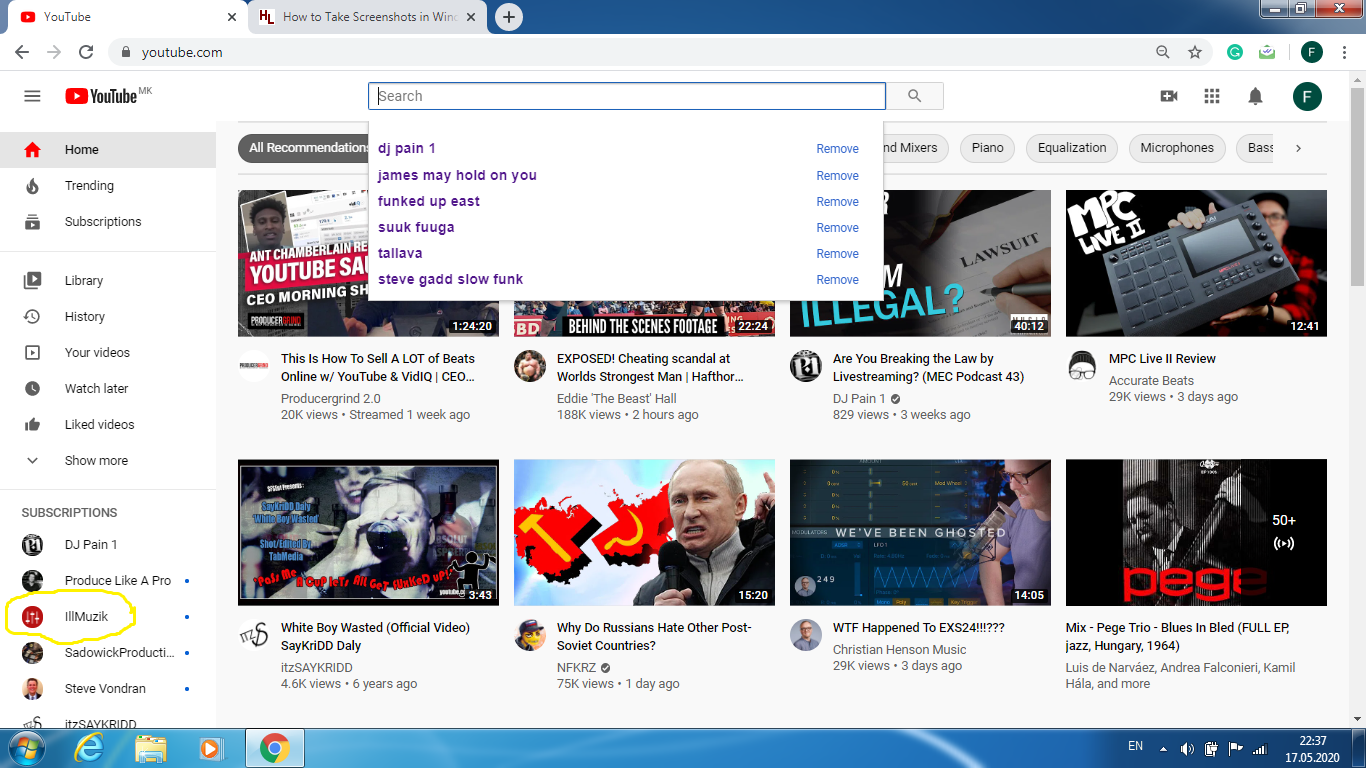Open the Windows Start button
Image resolution: width=1366 pixels, height=768 pixels.
(x=25, y=748)
